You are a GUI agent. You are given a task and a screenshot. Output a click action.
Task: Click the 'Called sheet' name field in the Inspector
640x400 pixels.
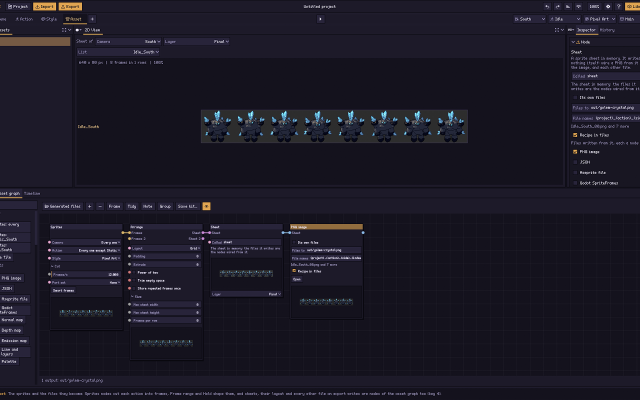pyautogui.click(x=605, y=76)
